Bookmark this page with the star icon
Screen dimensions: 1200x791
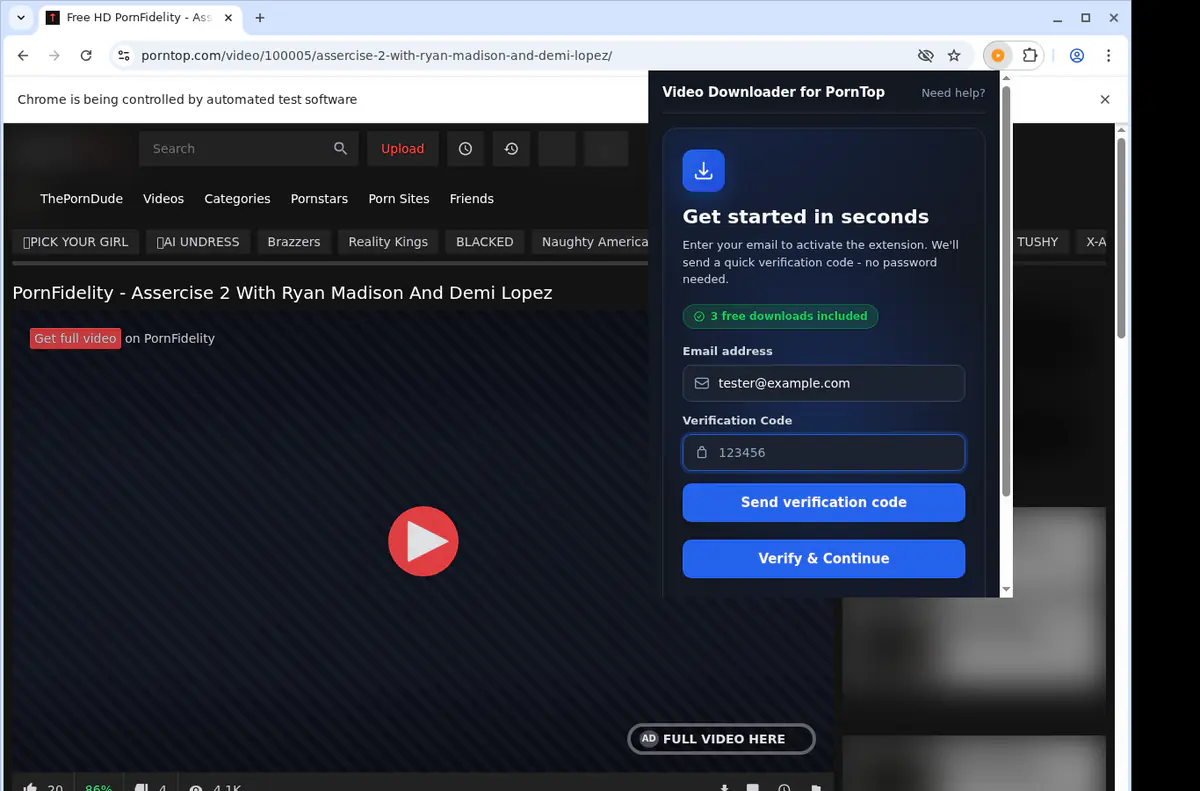[x=954, y=56]
